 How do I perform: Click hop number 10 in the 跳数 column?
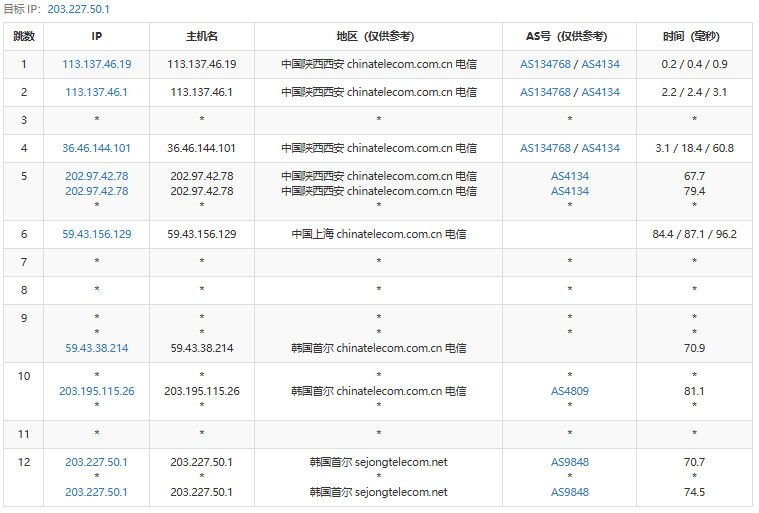pos(24,376)
